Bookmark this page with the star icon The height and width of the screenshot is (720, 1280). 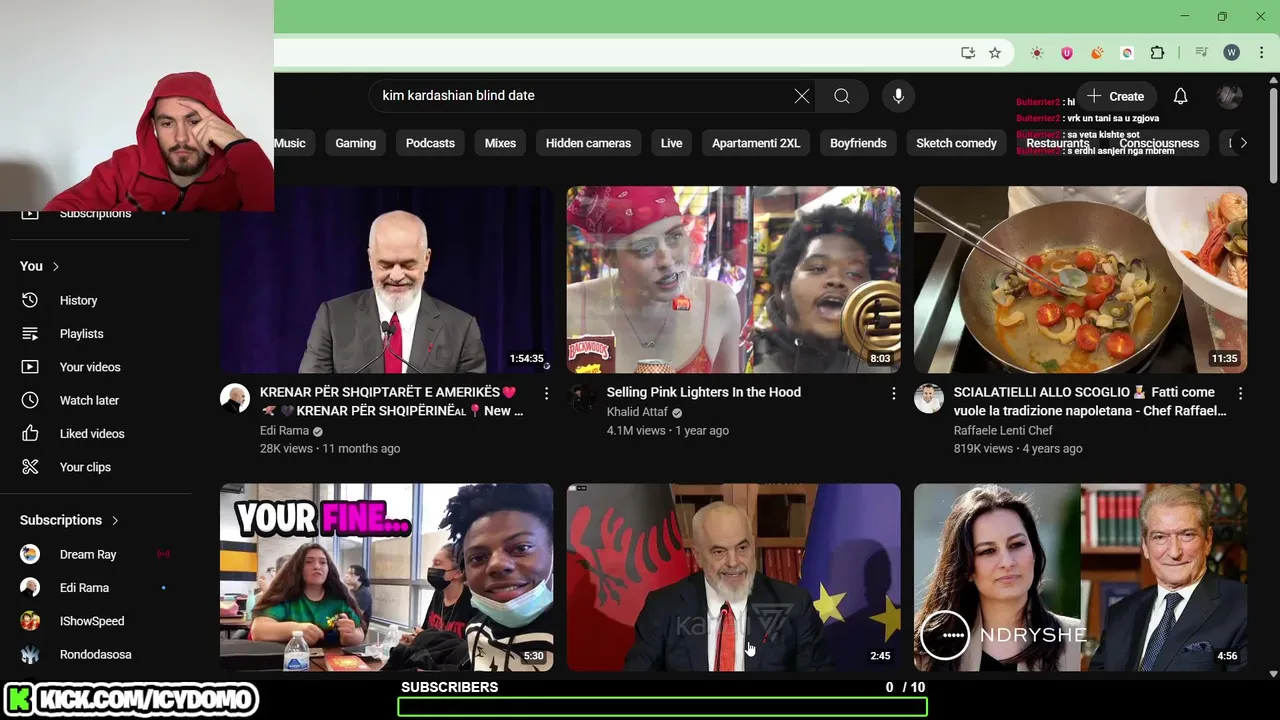[995, 53]
